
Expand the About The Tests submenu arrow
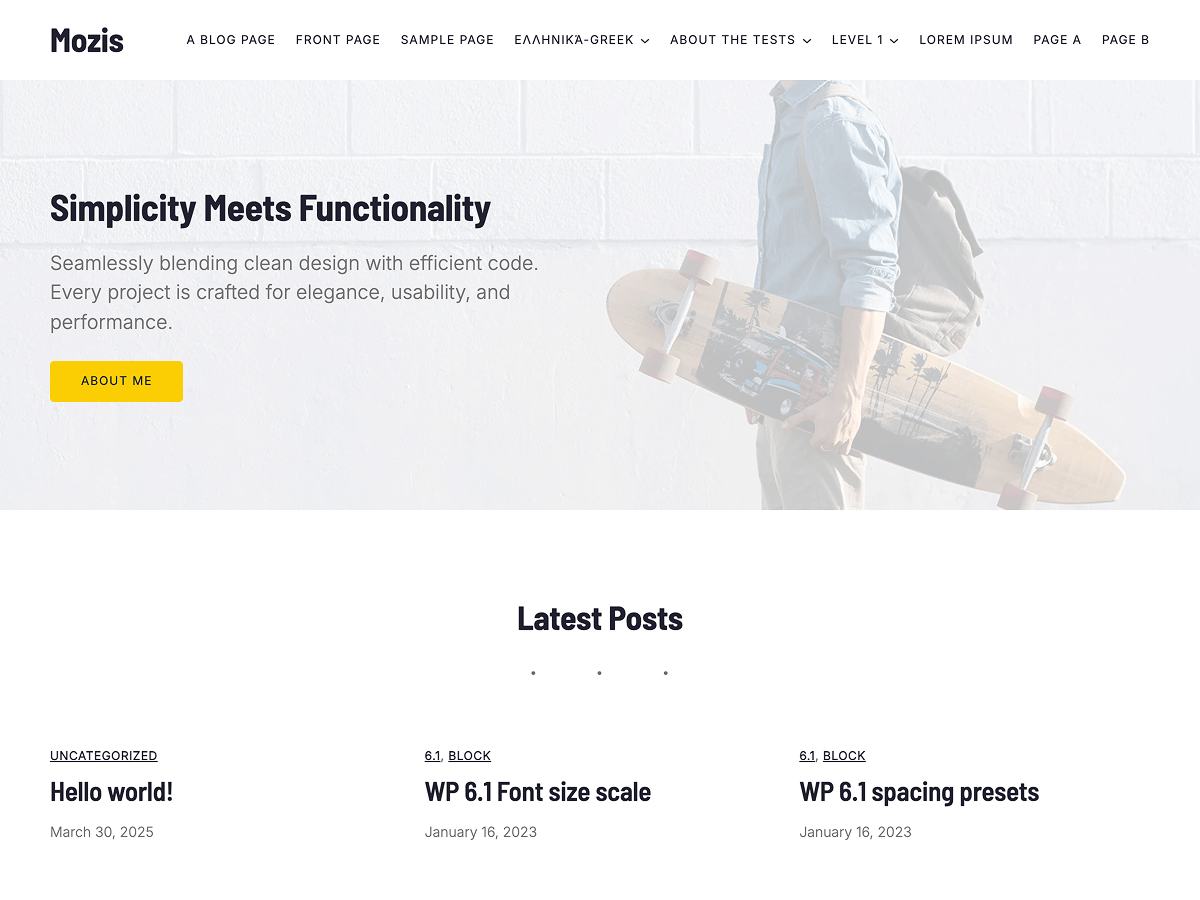pos(807,41)
